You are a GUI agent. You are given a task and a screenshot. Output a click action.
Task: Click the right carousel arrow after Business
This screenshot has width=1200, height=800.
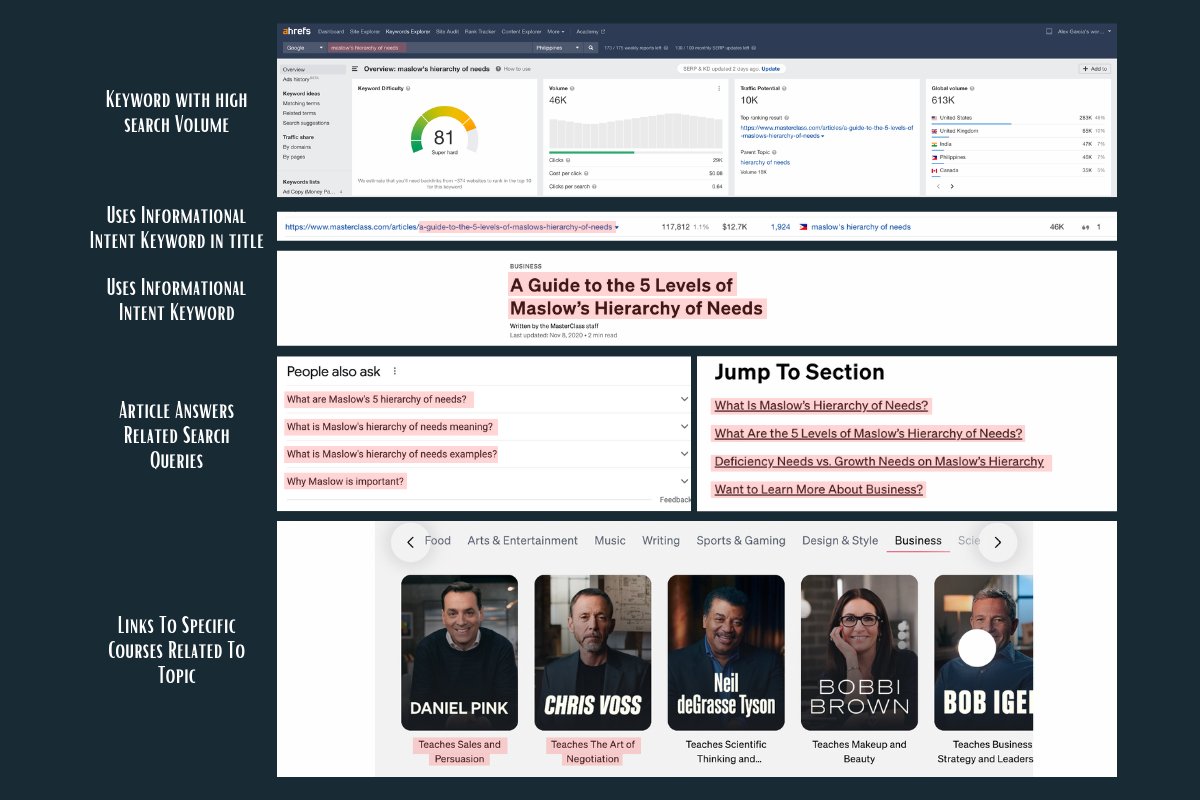(997, 542)
